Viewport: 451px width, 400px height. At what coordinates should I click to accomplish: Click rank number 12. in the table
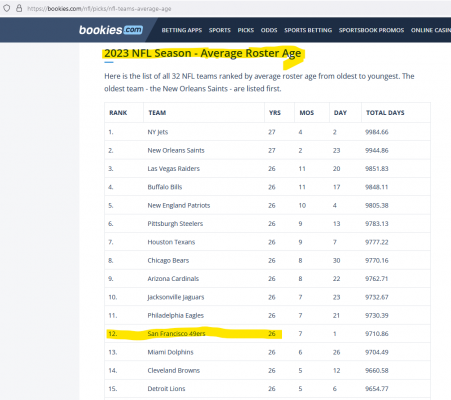point(113,334)
